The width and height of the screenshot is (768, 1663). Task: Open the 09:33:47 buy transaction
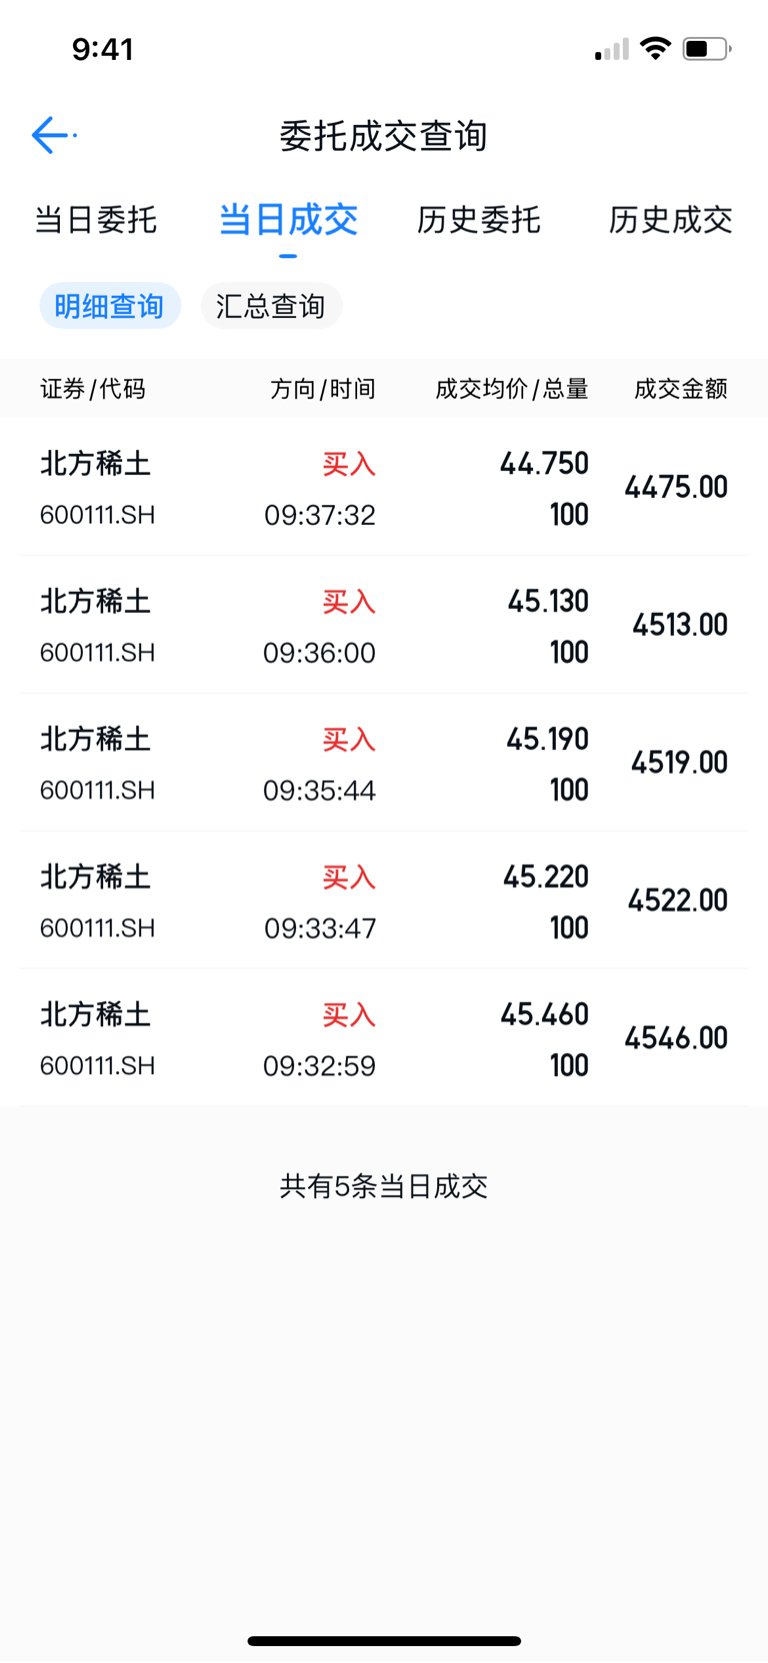click(384, 900)
